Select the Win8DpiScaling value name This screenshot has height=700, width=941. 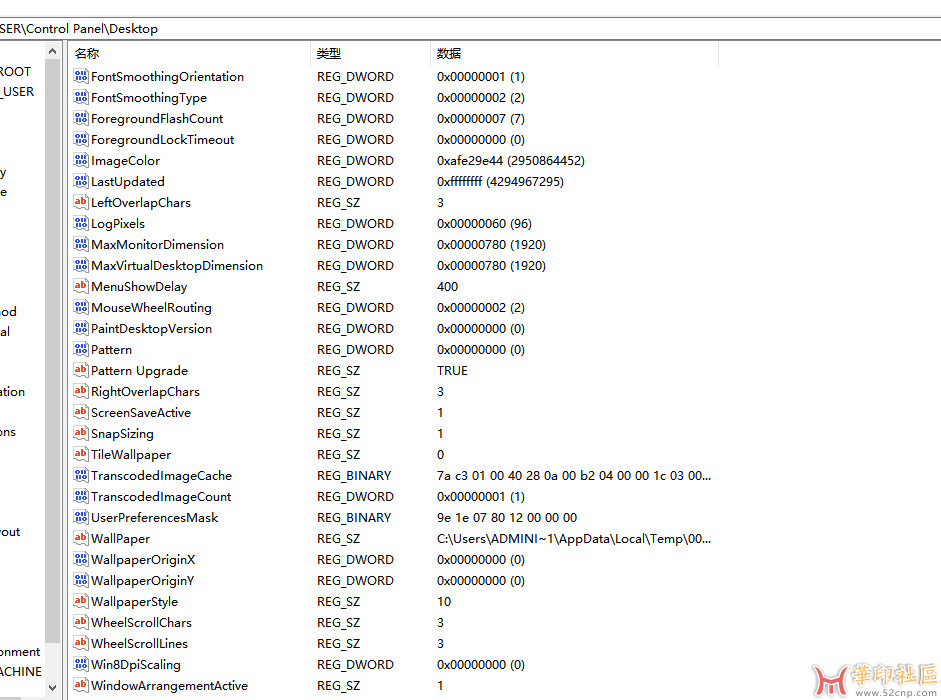click(x=136, y=665)
